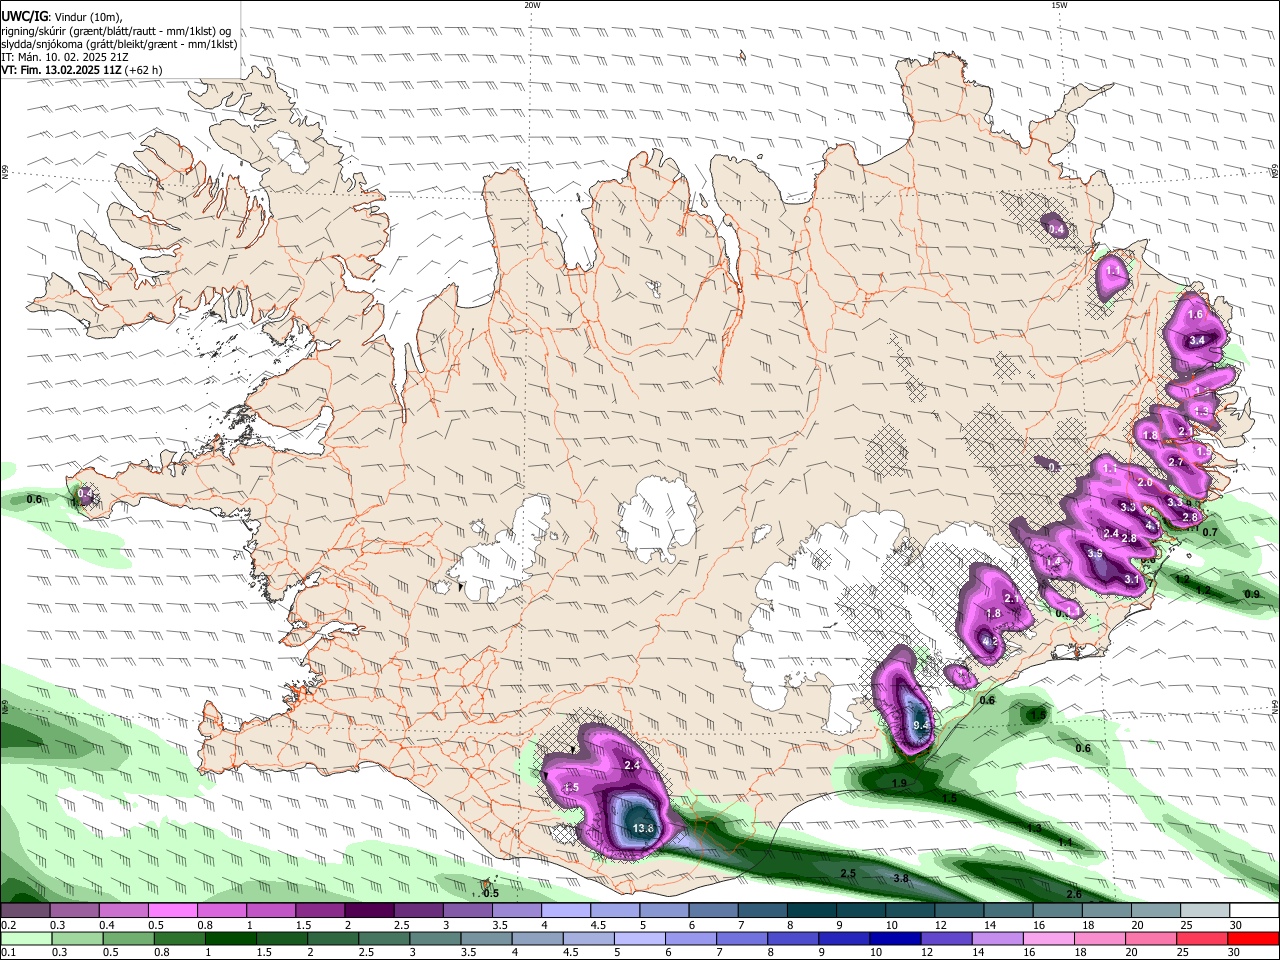Pick the bright red swatch after 30 in bottom legend row

(1253, 939)
